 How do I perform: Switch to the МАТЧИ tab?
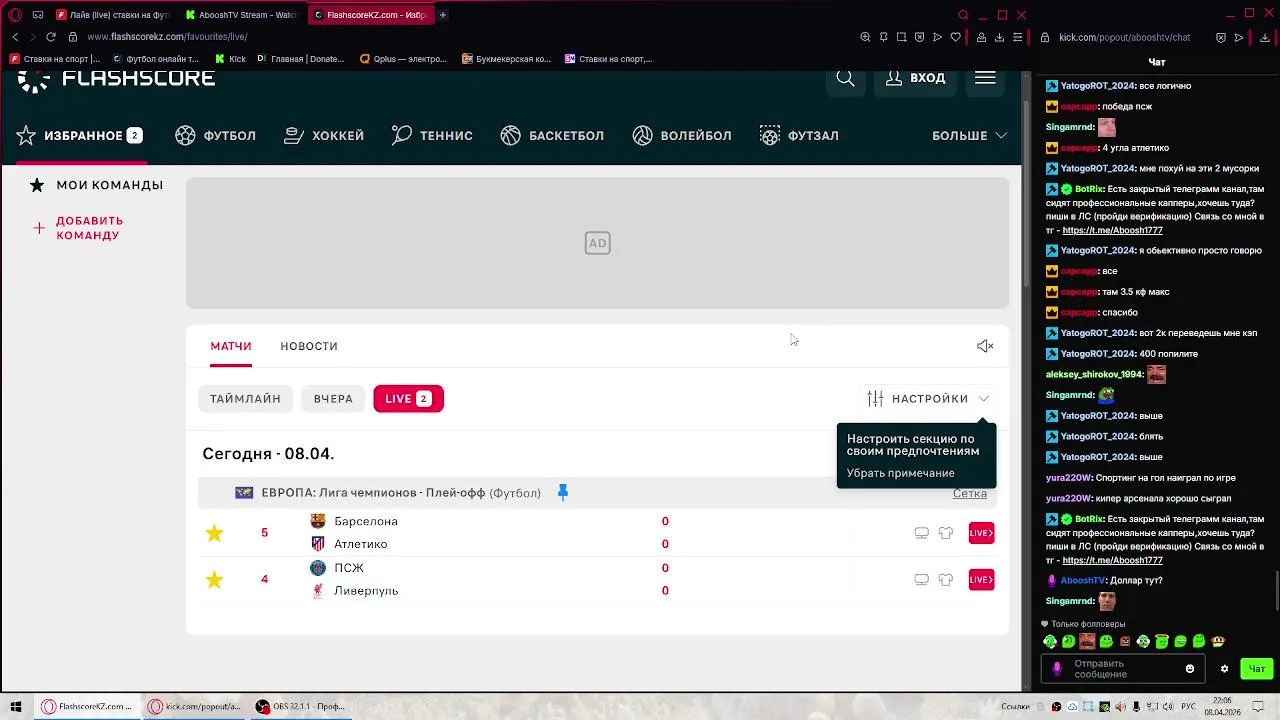231,346
